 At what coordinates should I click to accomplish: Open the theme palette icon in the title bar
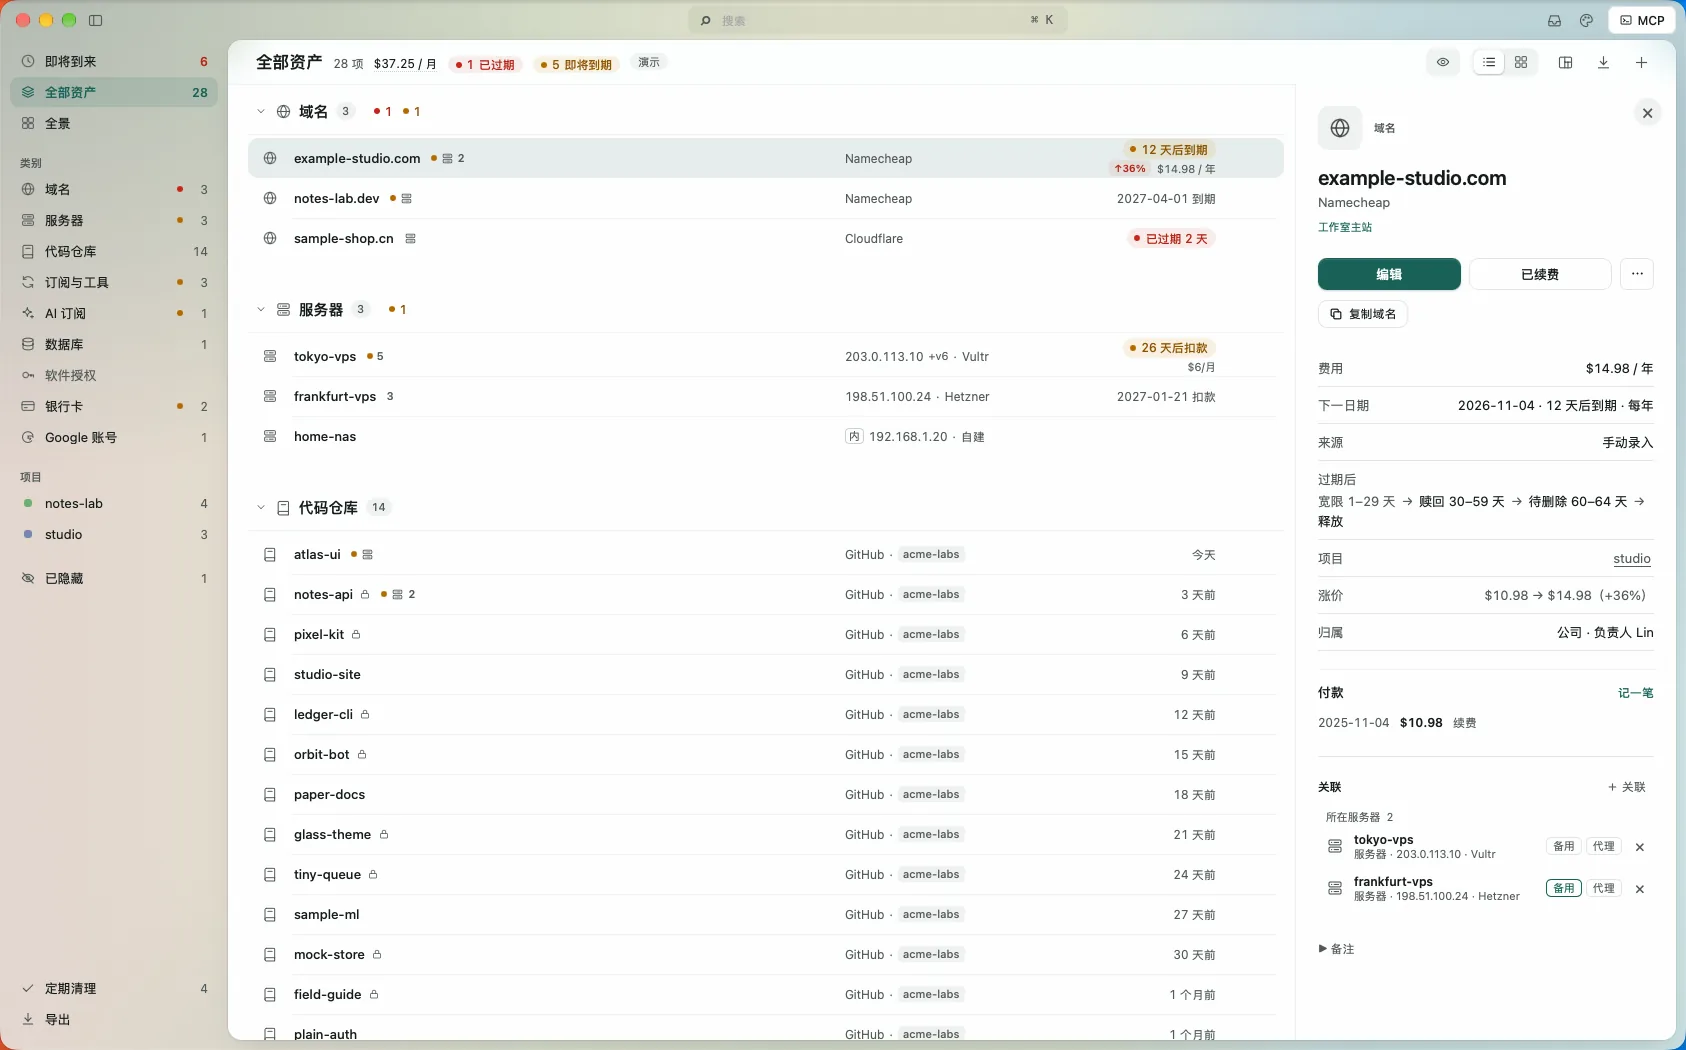click(1586, 20)
